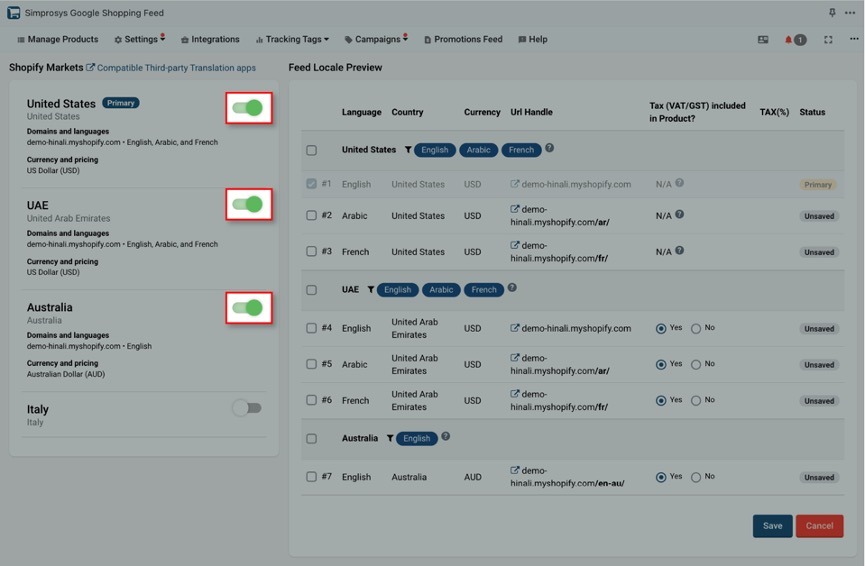Open the header three-dots menu beside pin
This screenshot has width=866, height=566.
click(x=850, y=13)
